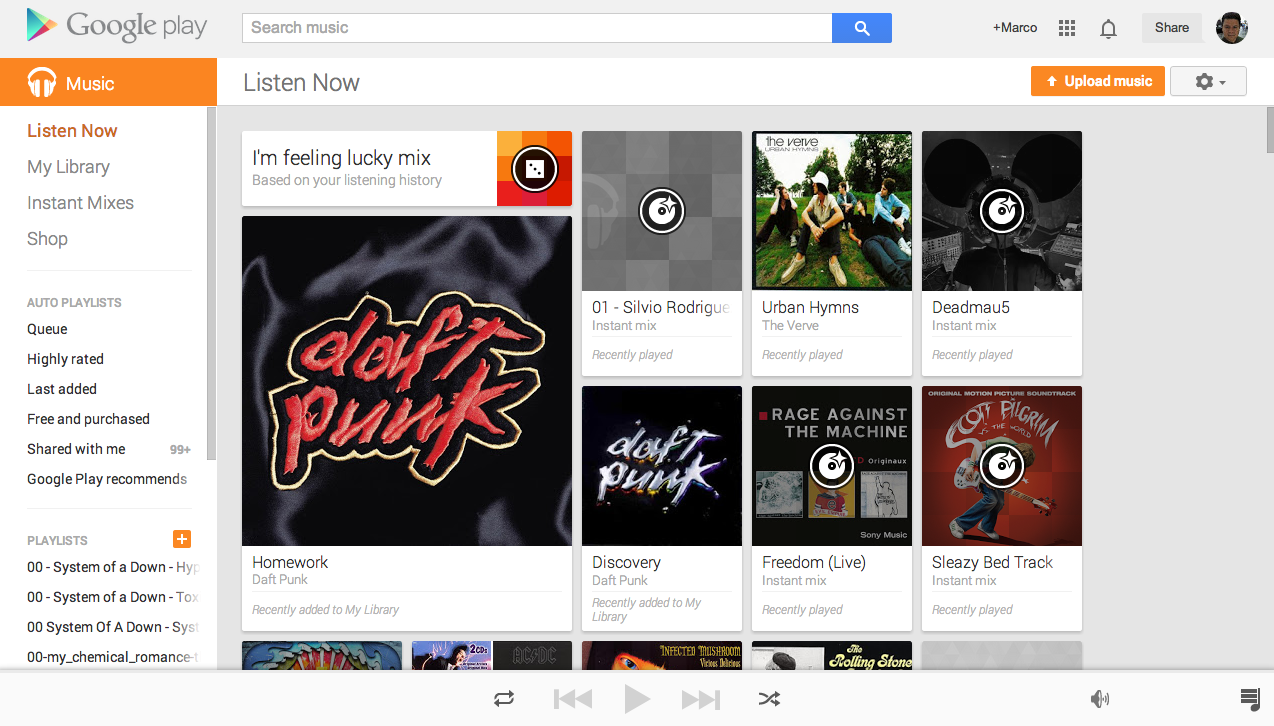Click in the Search music field
The width and height of the screenshot is (1274, 726).
click(537, 28)
